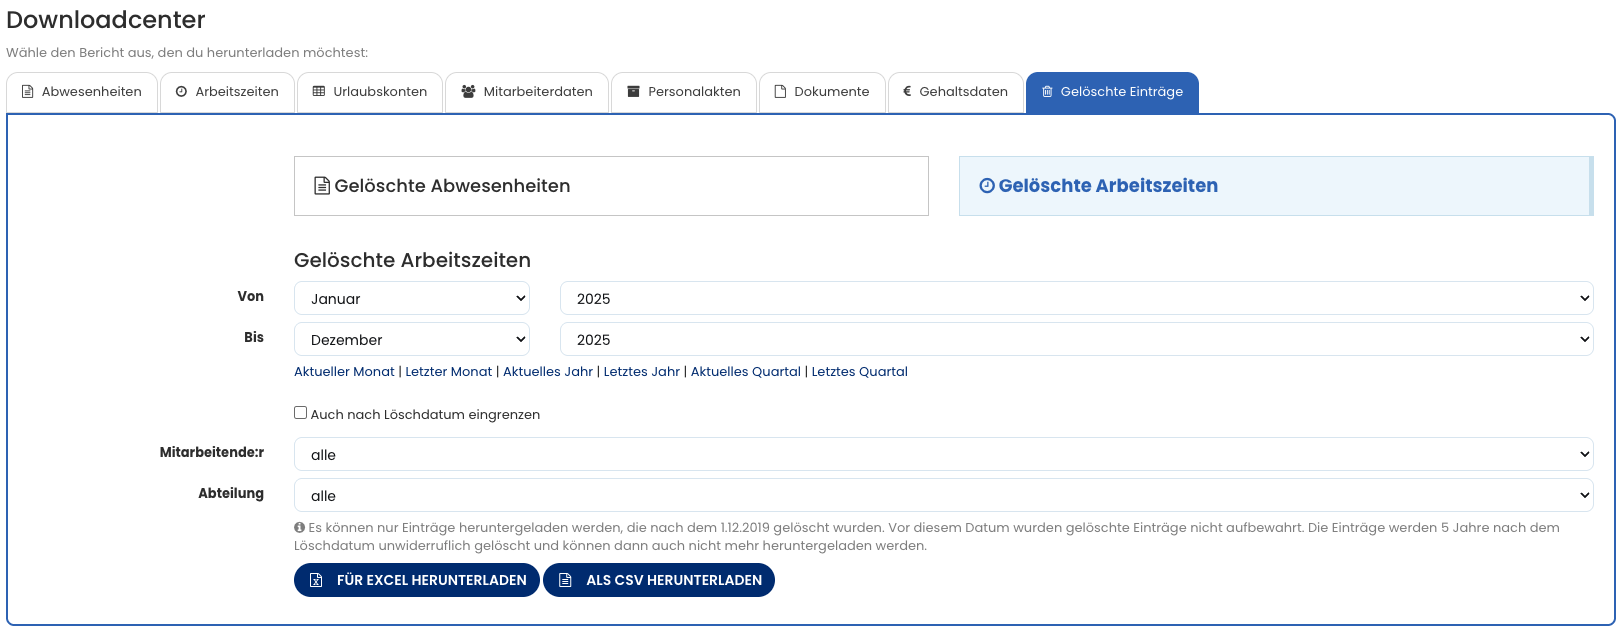The width and height of the screenshot is (1624, 632).
Task: Click the Excel file icon on download button
Action: (316, 581)
